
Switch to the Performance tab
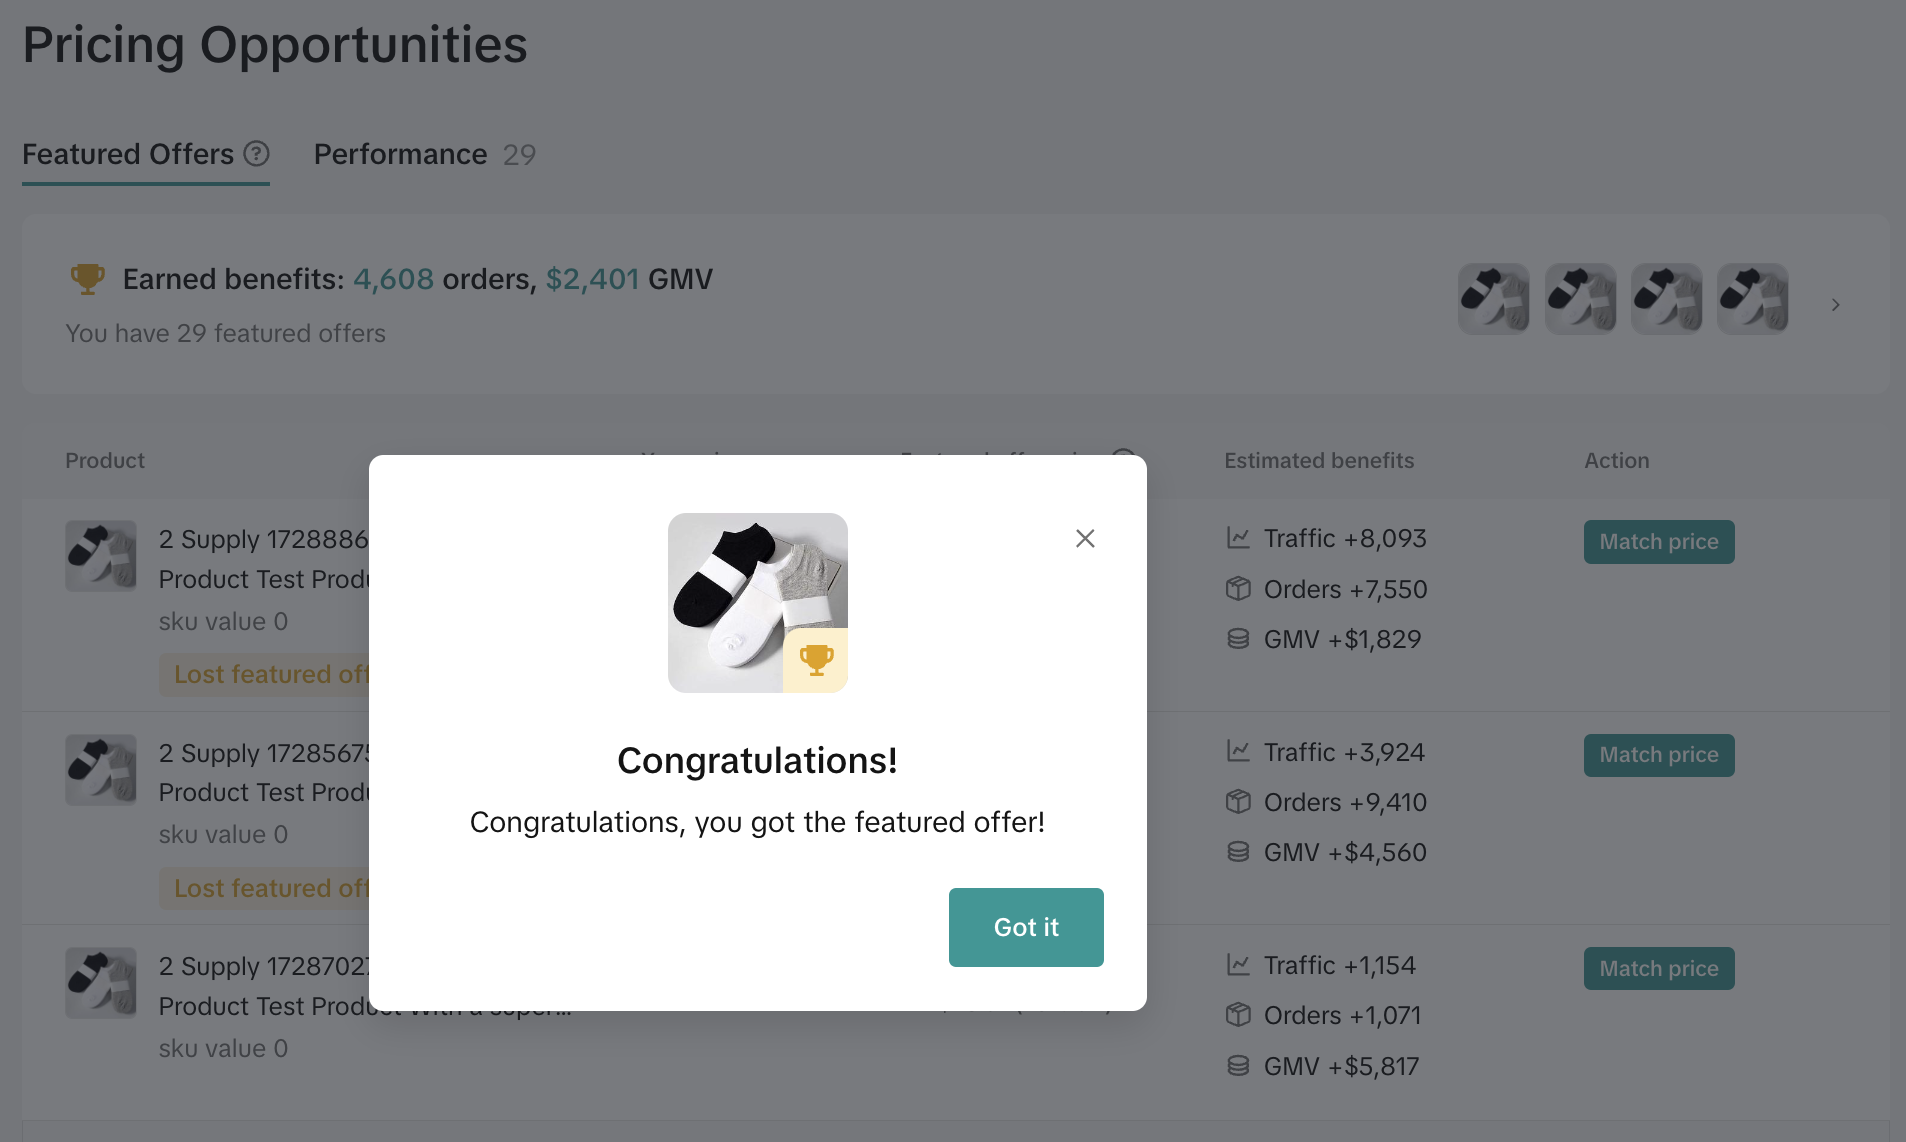[x=401, y=154]
